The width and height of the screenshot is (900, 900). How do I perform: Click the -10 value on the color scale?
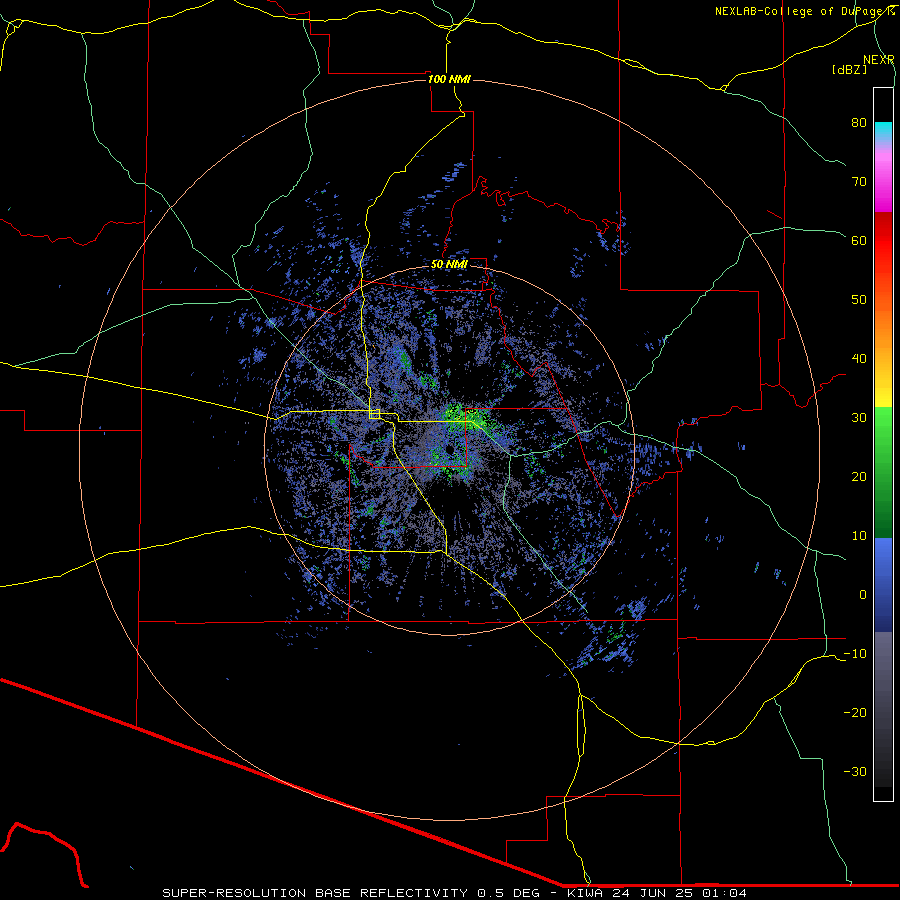[855, 654]
